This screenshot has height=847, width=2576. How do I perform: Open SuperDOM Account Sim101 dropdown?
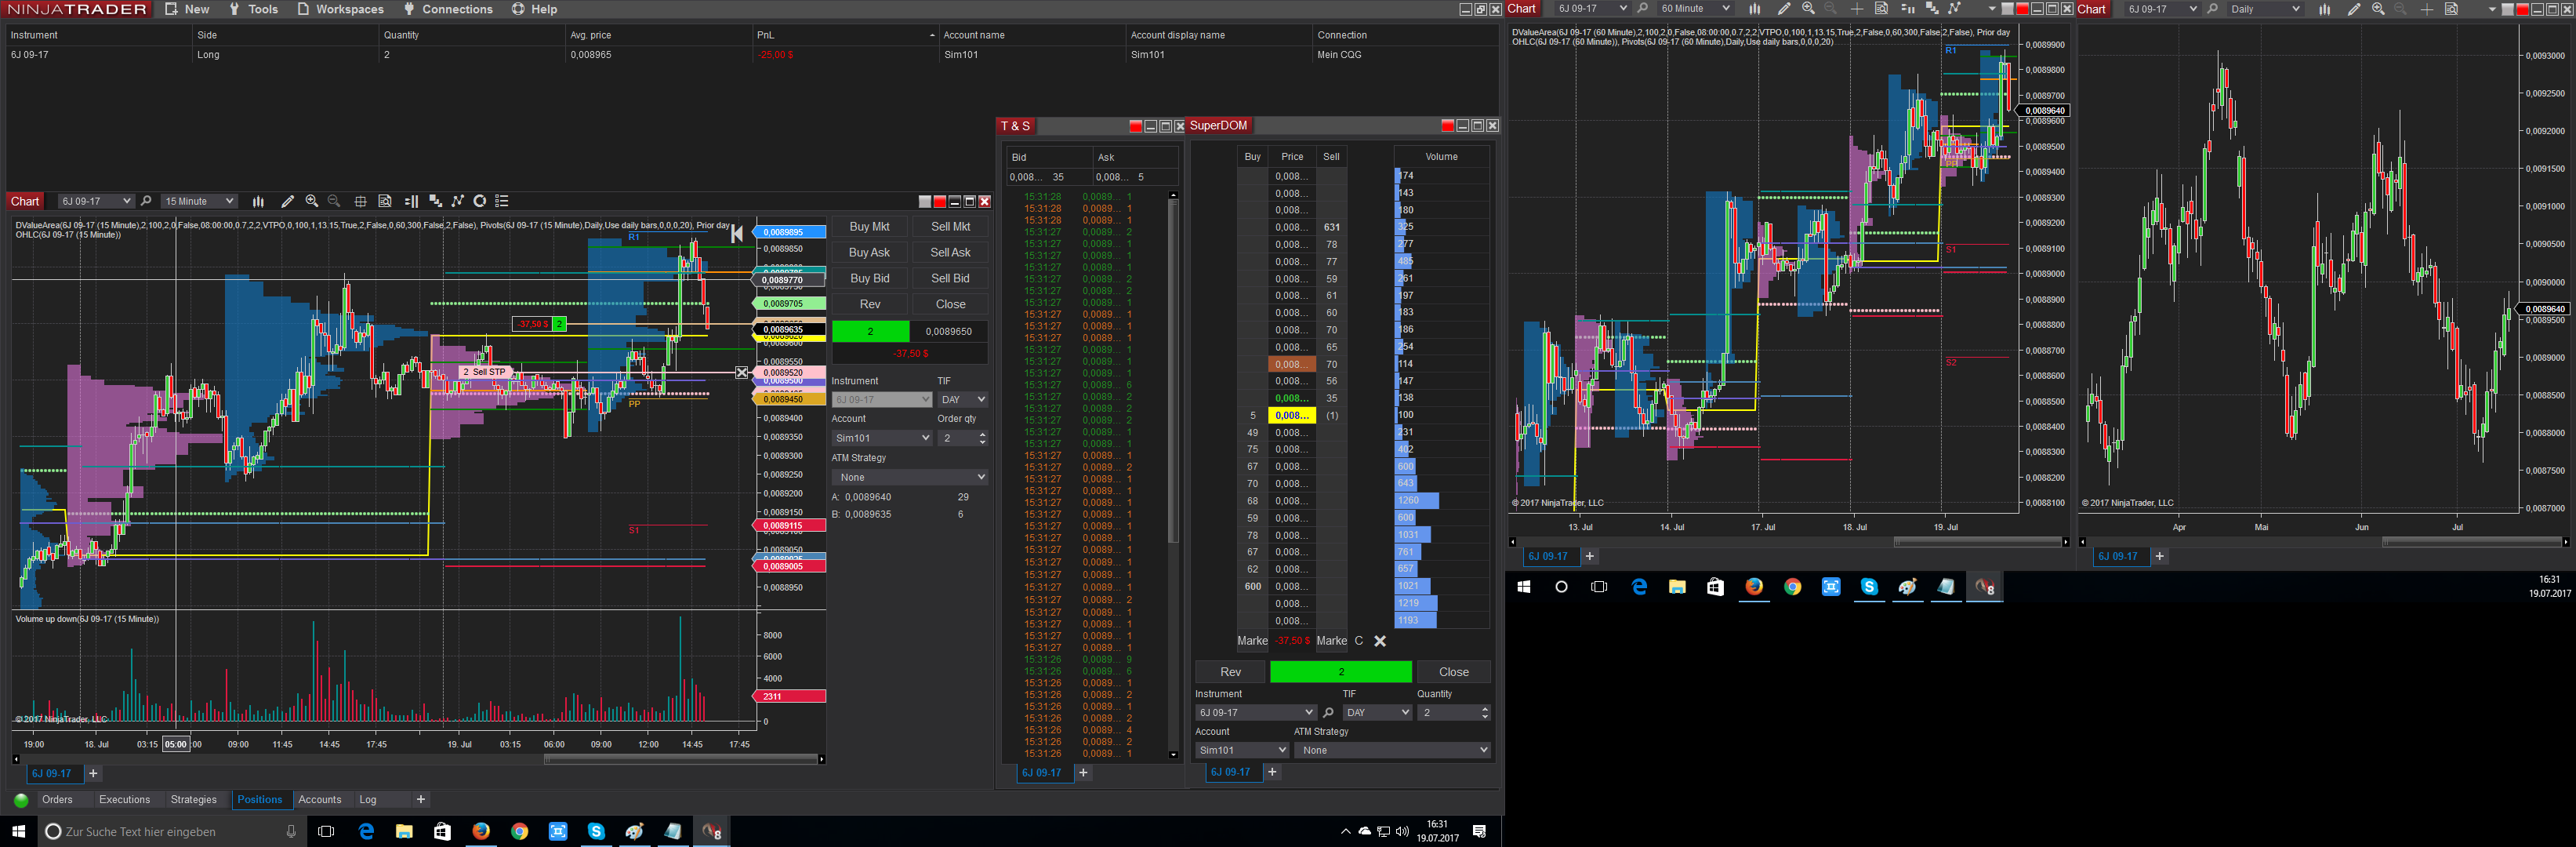1242,750
